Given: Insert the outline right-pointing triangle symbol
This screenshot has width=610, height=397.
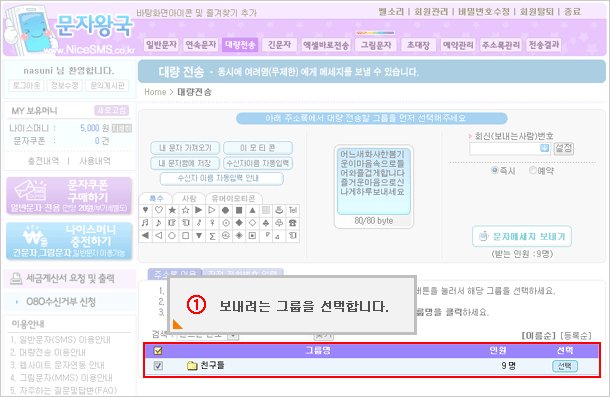Looking at the screenshot, I should (x=212, y=210).
